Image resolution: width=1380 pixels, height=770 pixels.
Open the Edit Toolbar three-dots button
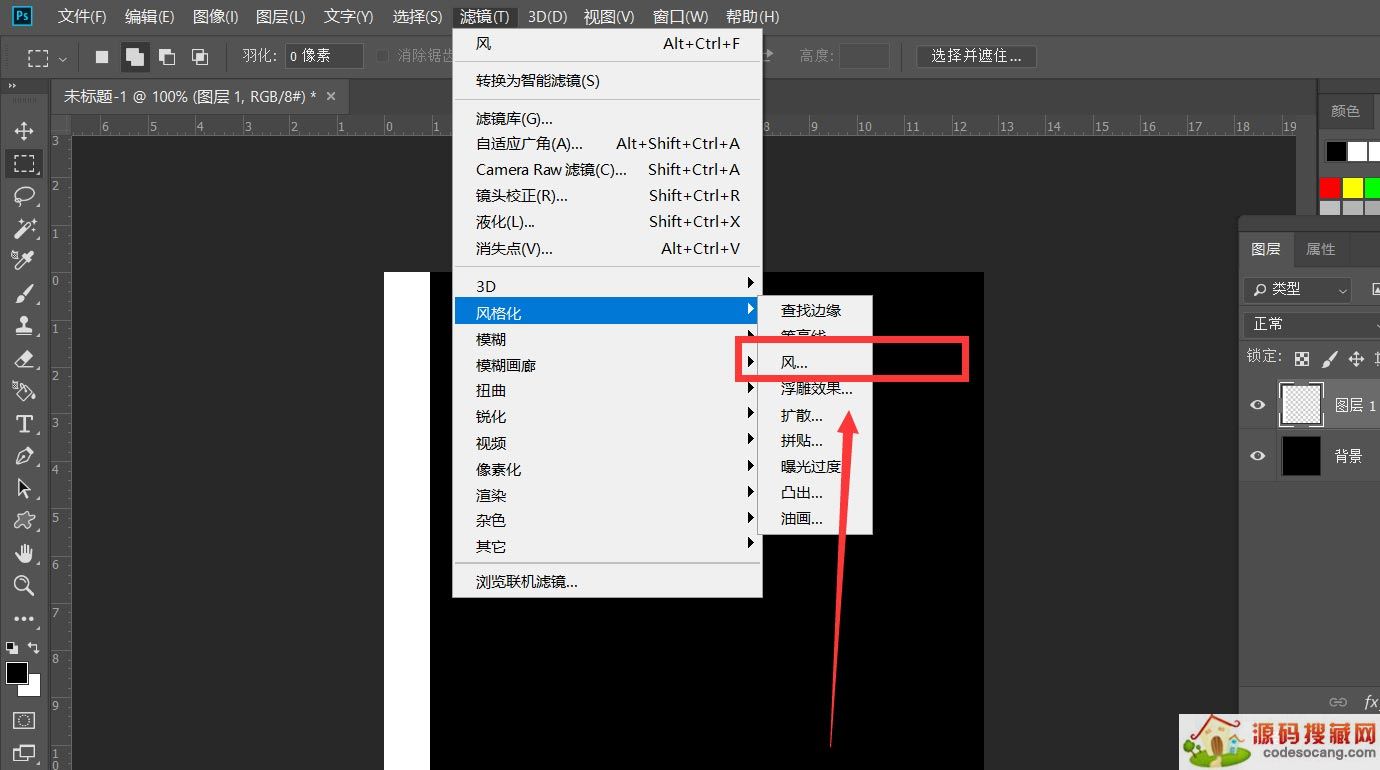tap(24, 619)
